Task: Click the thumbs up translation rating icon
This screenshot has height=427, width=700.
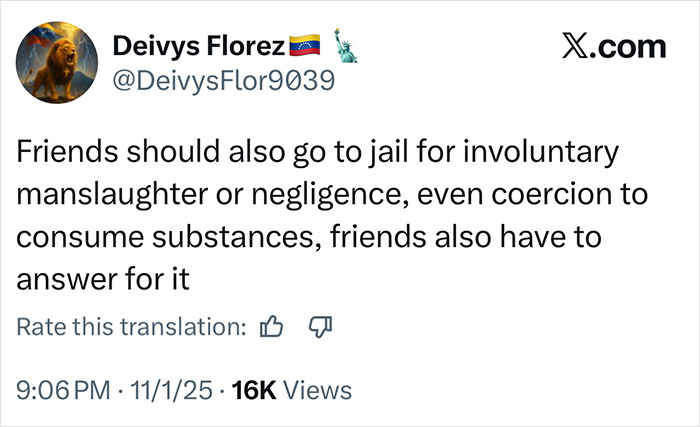Action: [x=272, y=327]
